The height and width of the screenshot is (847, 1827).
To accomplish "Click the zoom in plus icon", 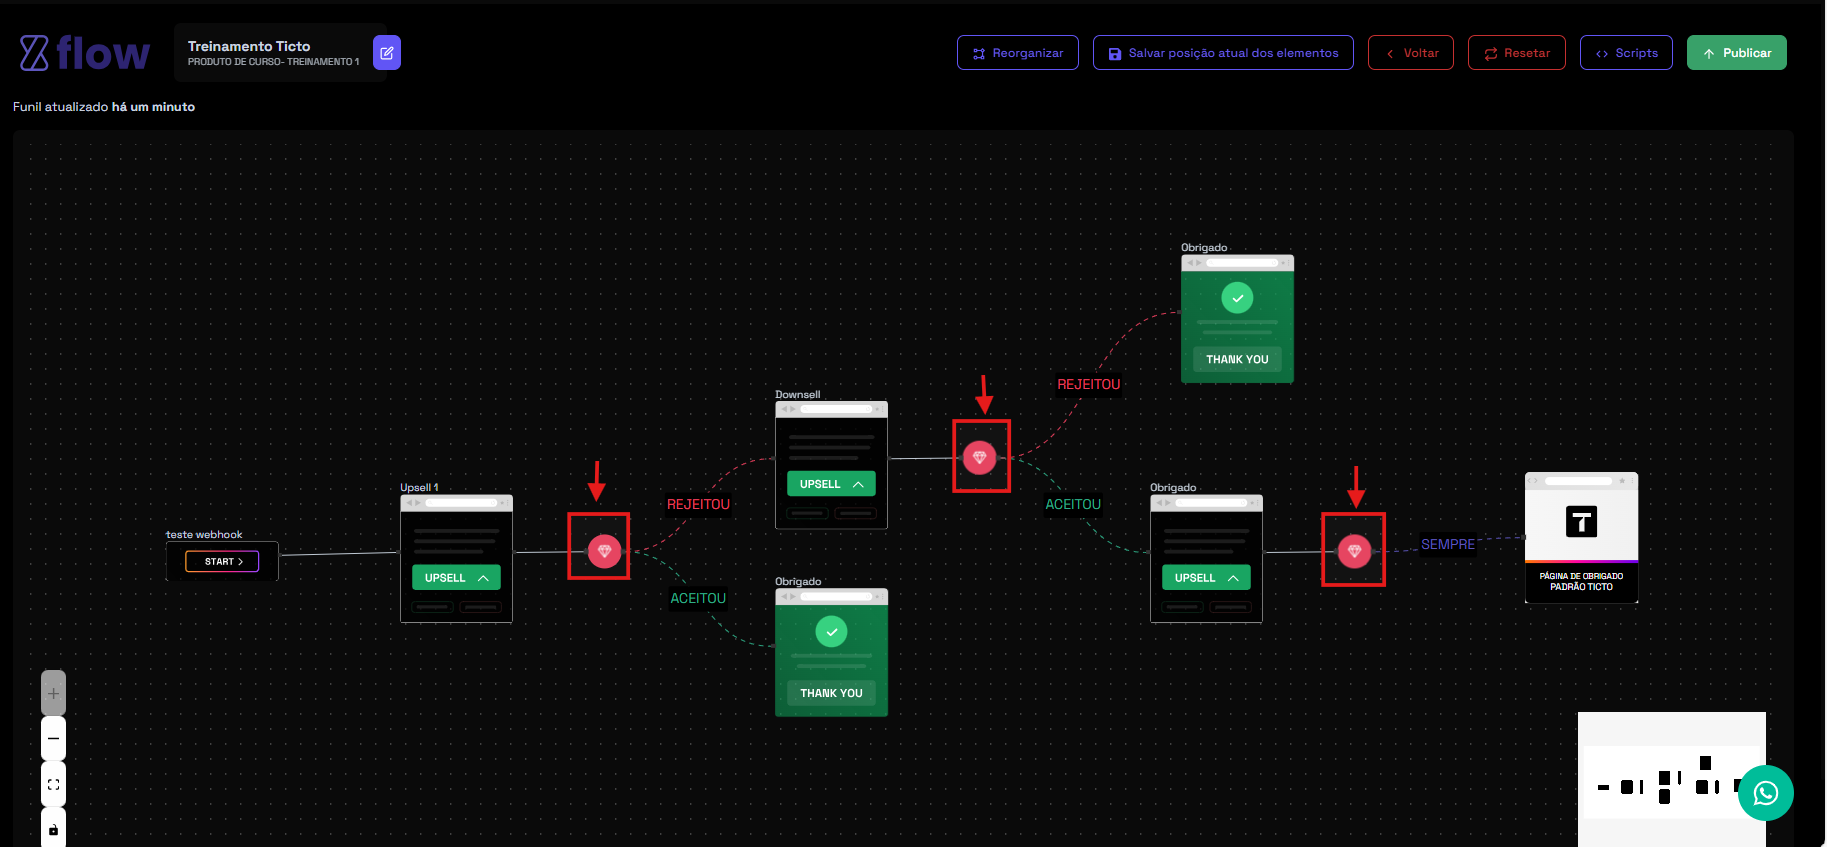I will tap(54, 693).
